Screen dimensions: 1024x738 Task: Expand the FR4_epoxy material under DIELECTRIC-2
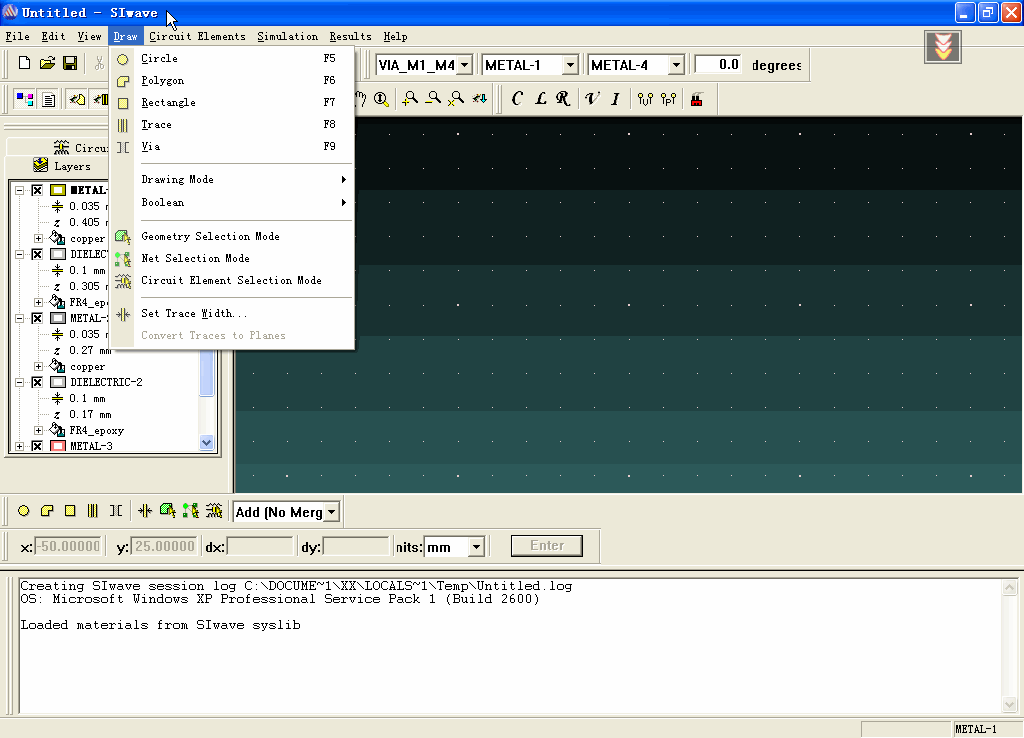tap(39, 430)
